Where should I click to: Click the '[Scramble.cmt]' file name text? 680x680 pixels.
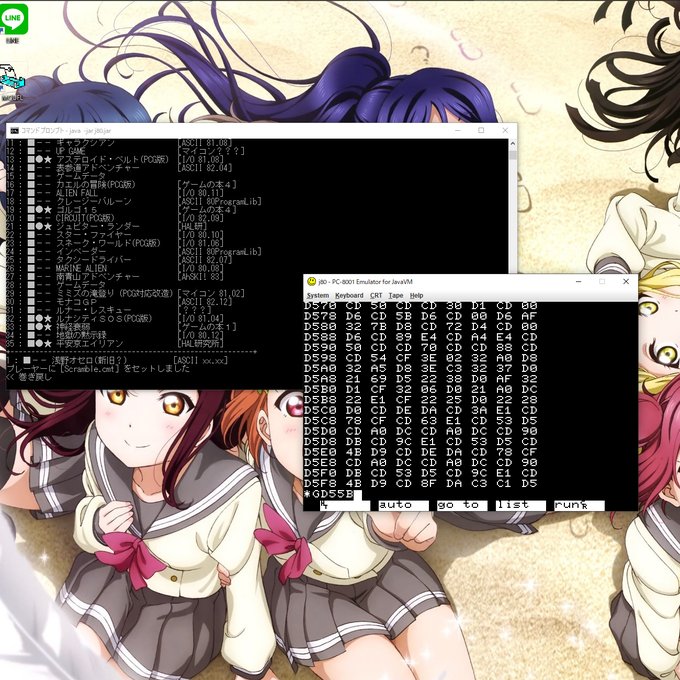pos(90,369)
